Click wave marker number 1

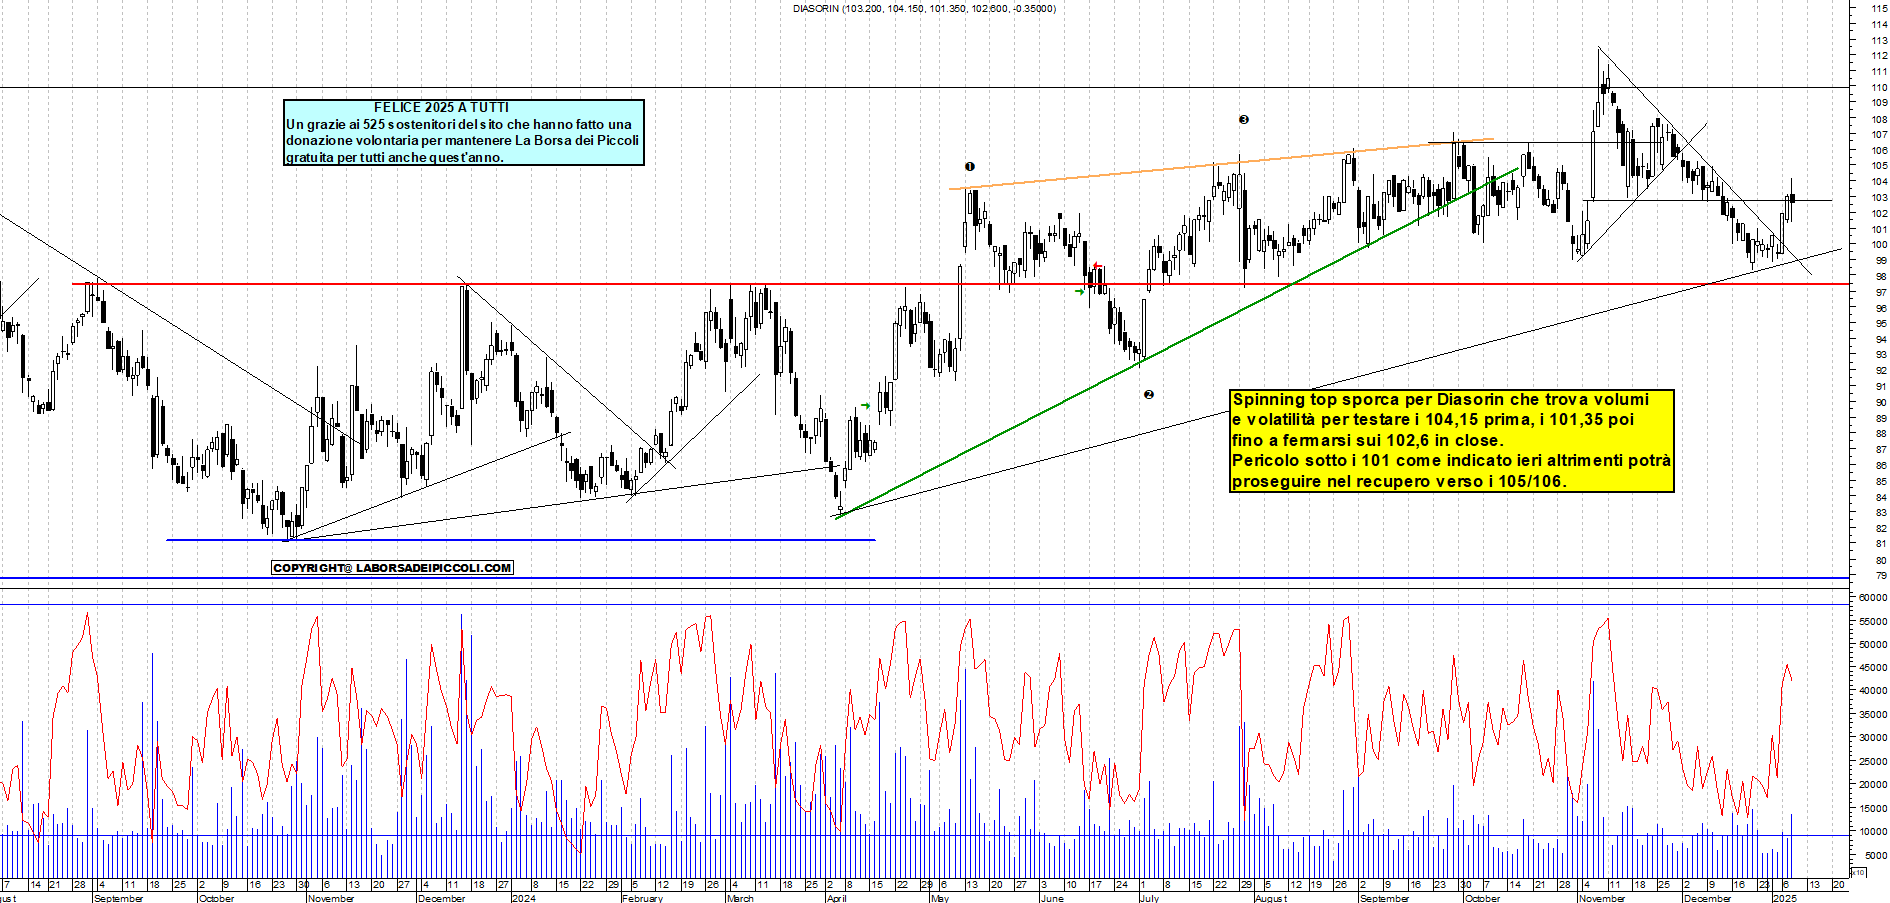969,167
